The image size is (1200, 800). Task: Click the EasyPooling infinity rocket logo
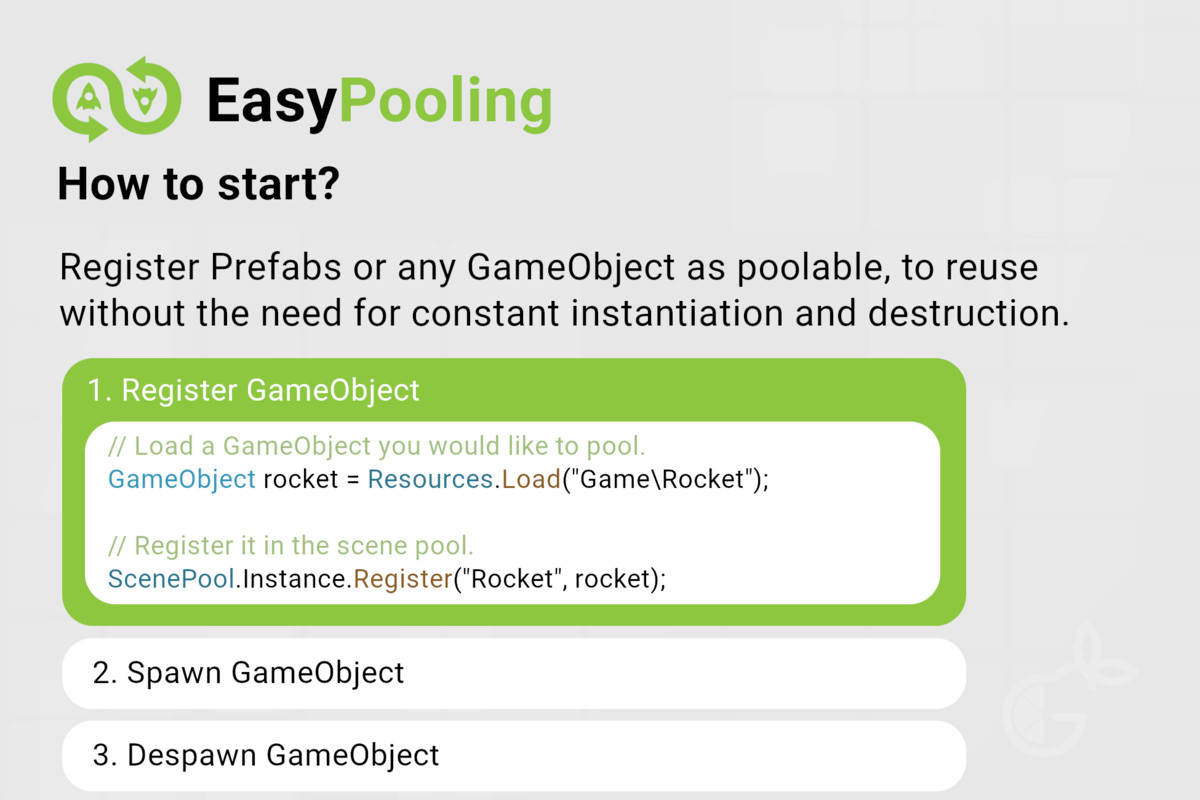pos(117,99)
